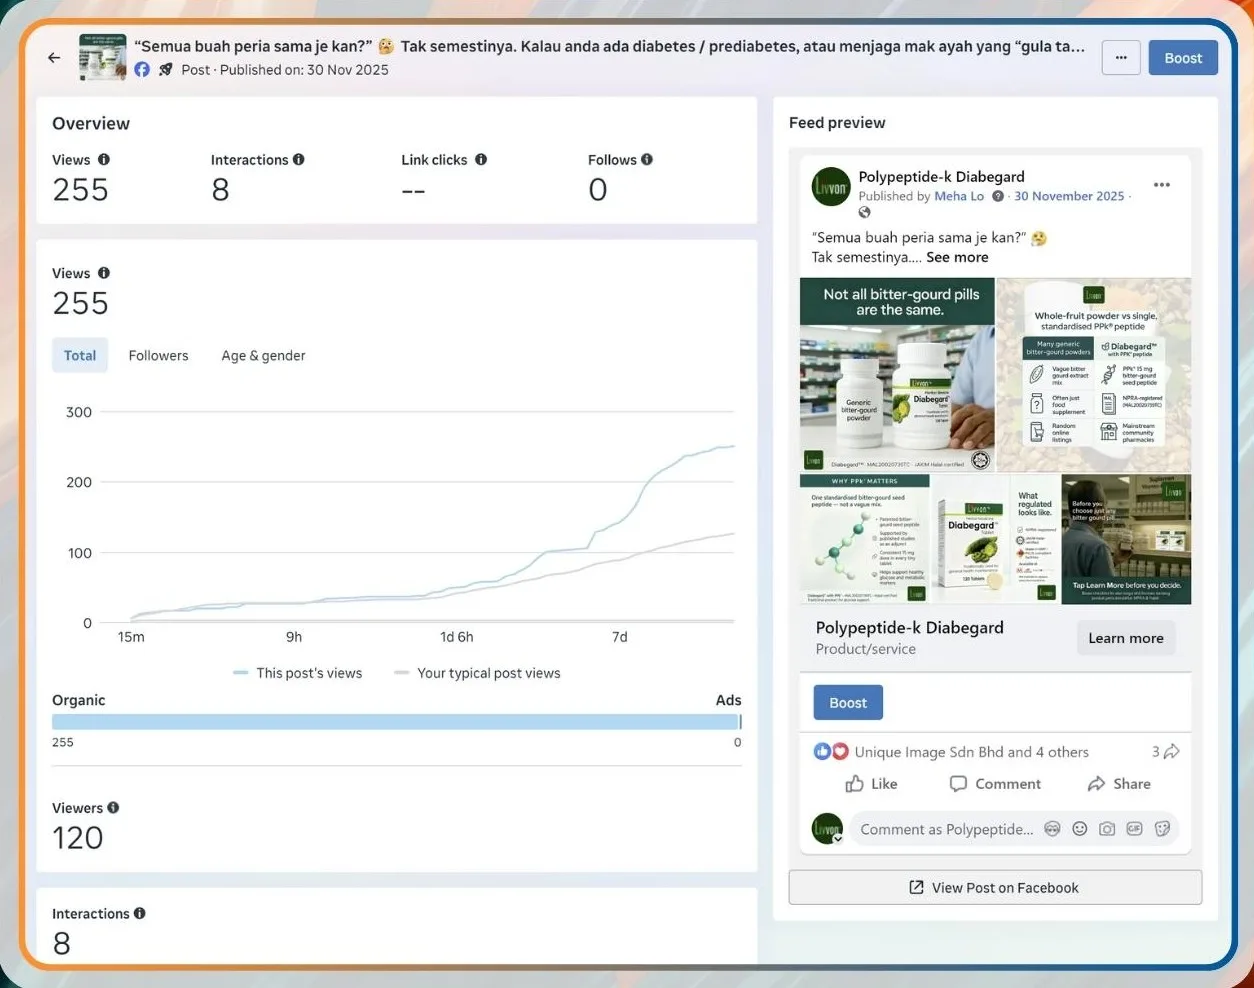Switch to the Followers tab
Viewport: 1254px width, 988px height.
[x=158, y=356]
